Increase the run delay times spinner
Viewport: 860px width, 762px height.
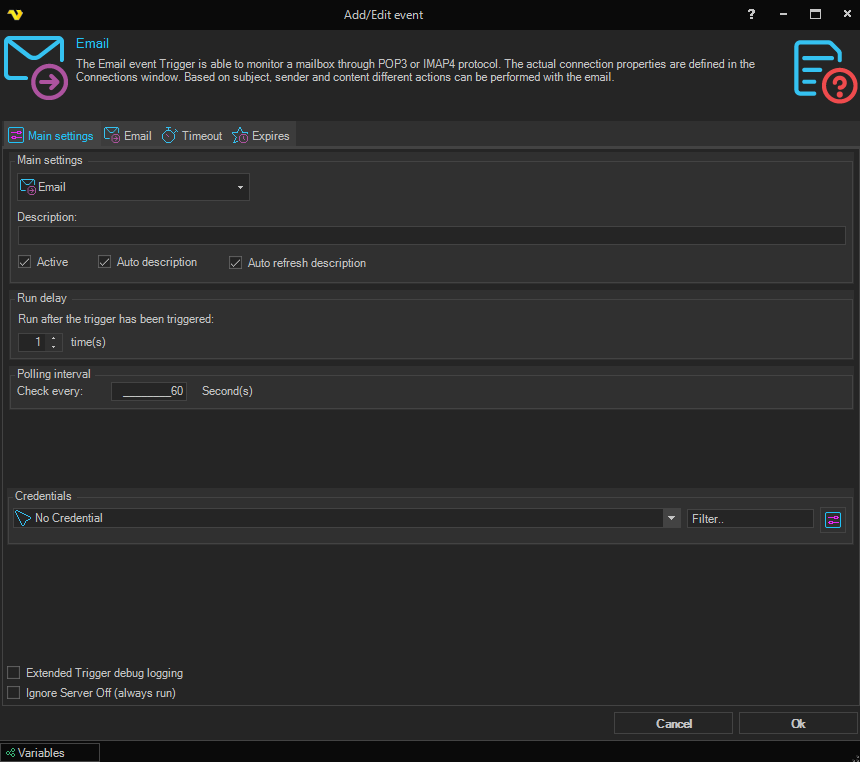click(53, 338)
